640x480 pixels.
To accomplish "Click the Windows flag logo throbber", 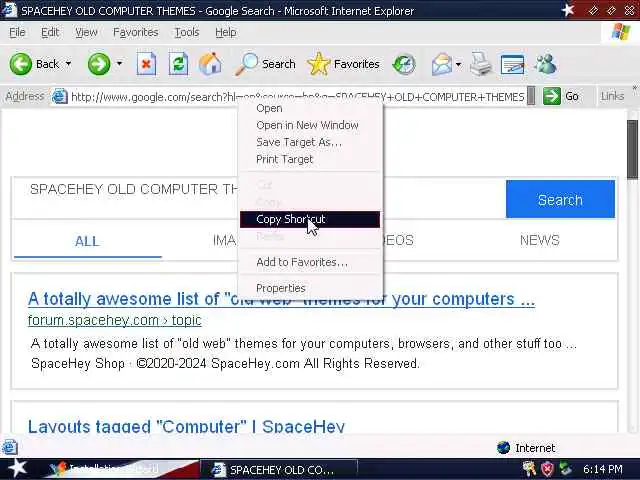I will click(620, 32).
